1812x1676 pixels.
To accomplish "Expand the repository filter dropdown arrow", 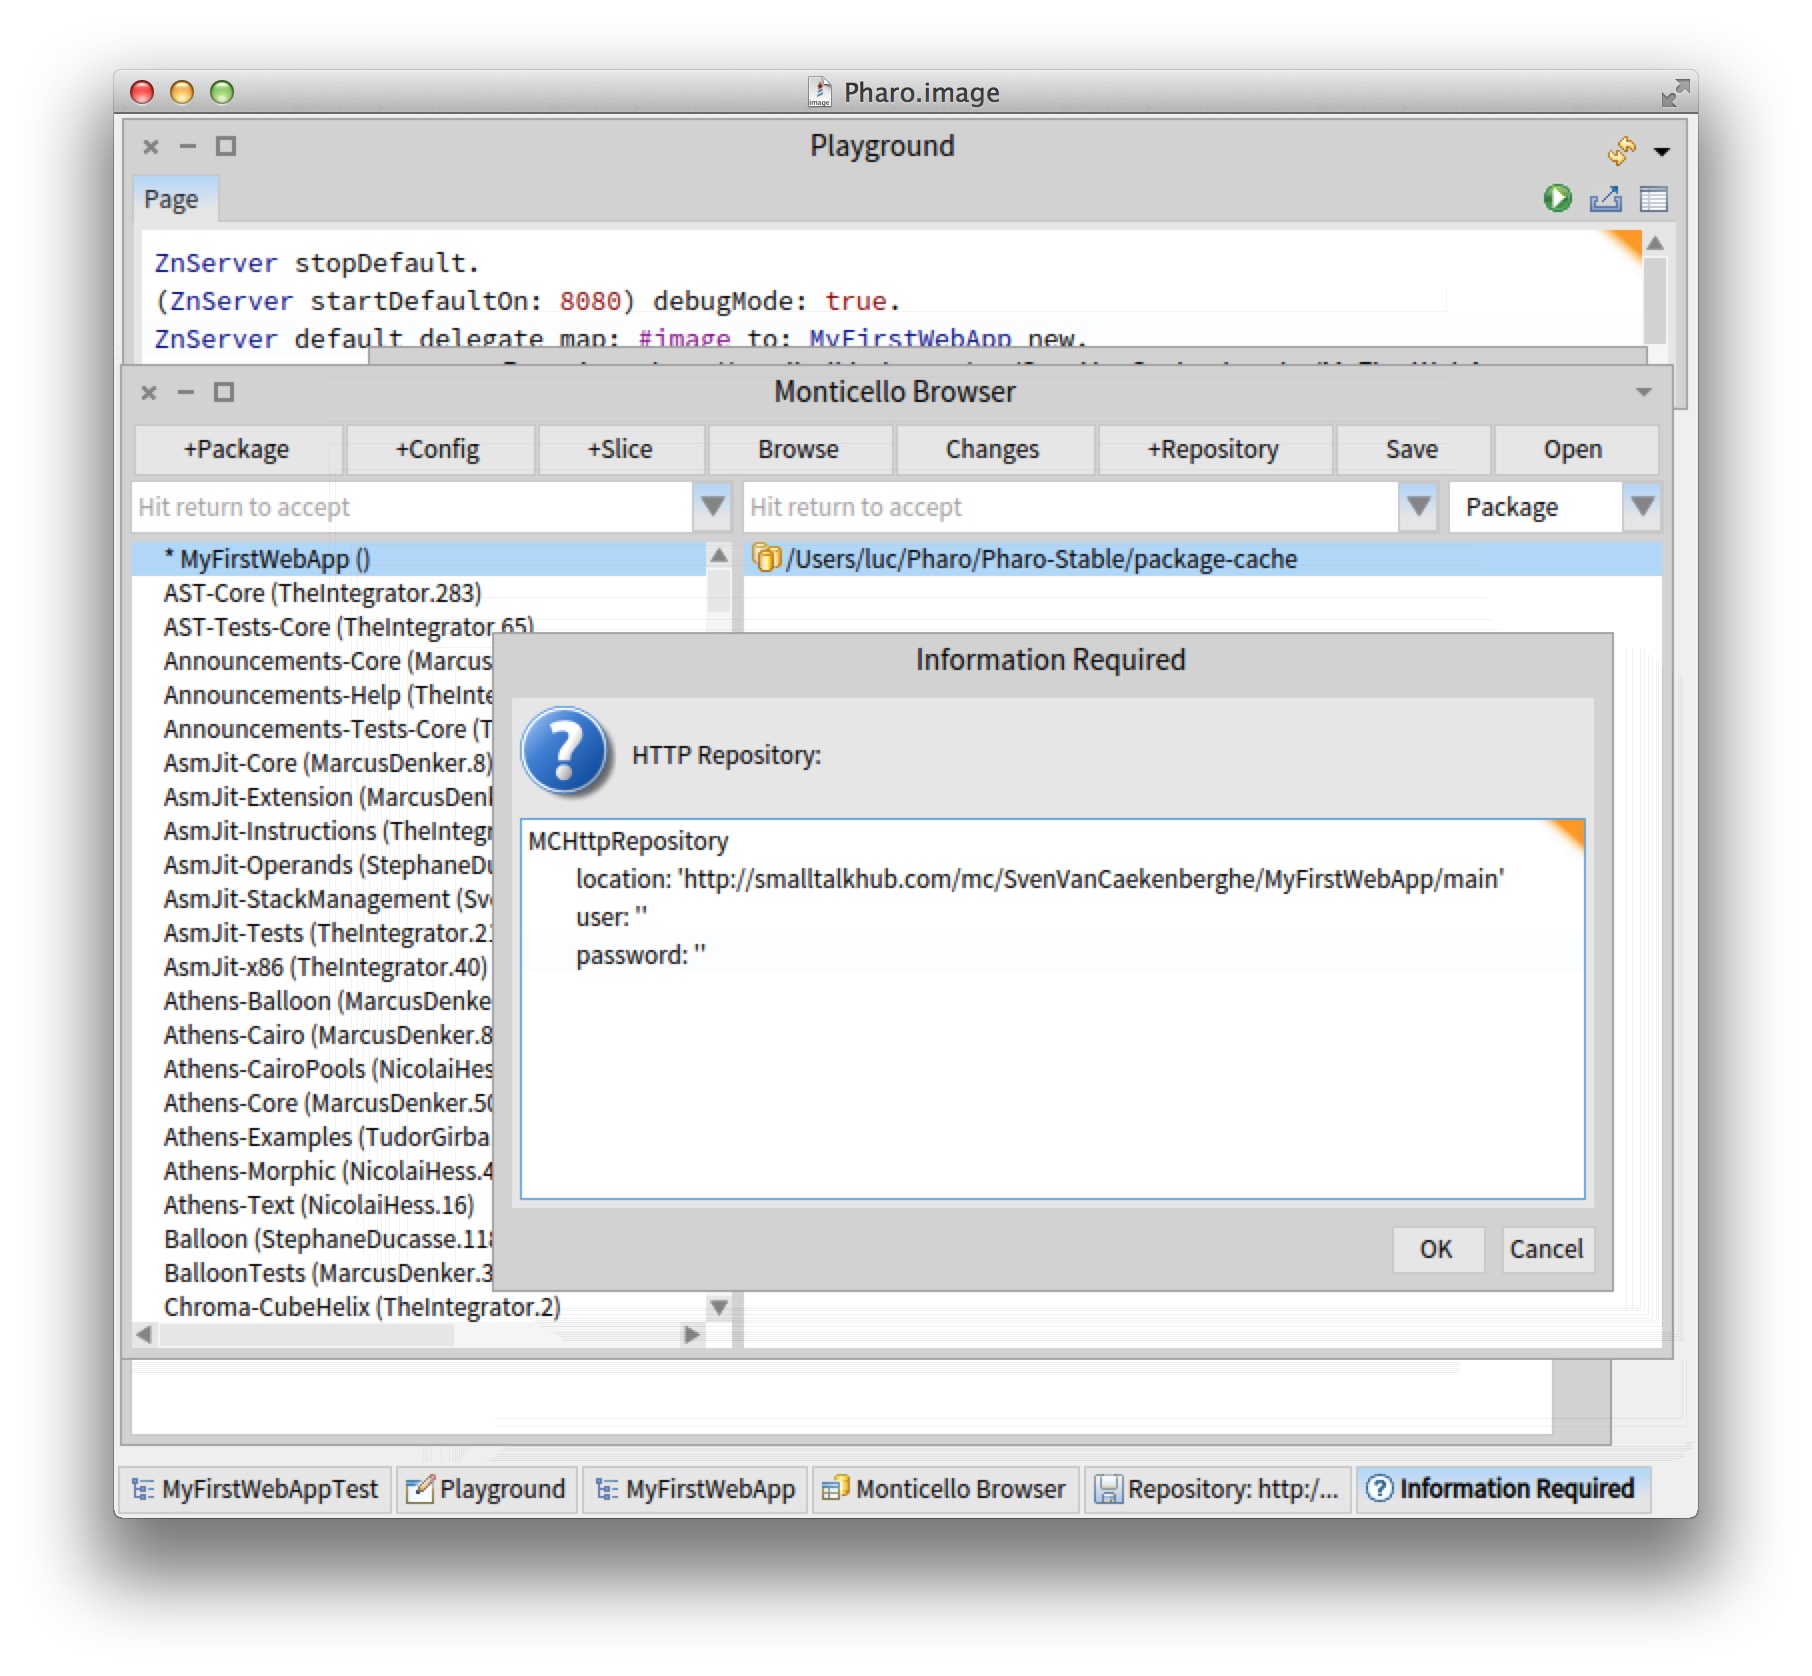I will click(x=1418, y=506).
